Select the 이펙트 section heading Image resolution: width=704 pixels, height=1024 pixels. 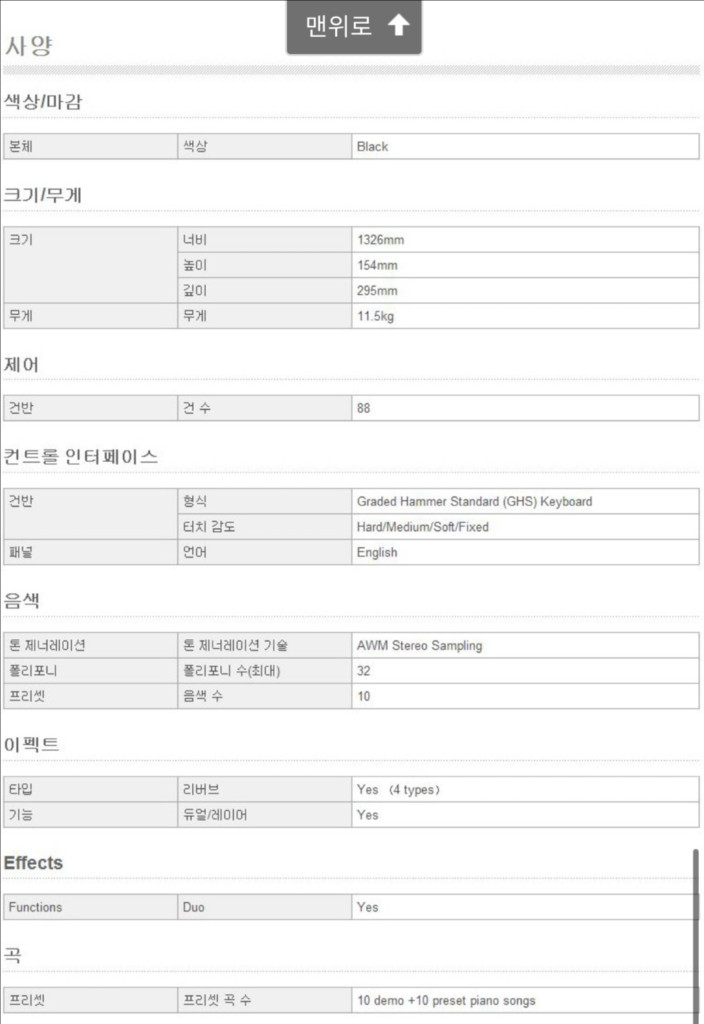tap(32, 745)
